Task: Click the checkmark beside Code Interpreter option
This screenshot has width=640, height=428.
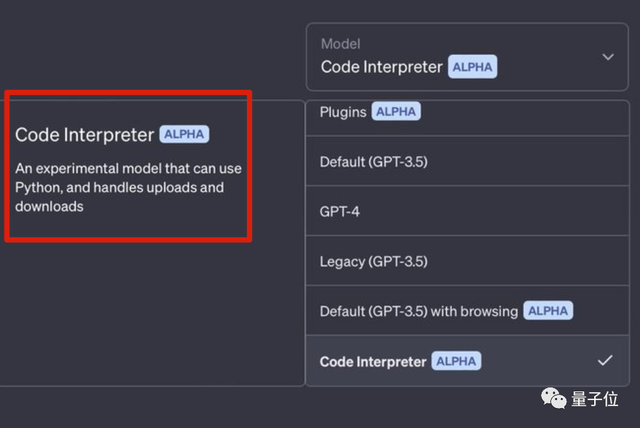Action: (604, 360)
